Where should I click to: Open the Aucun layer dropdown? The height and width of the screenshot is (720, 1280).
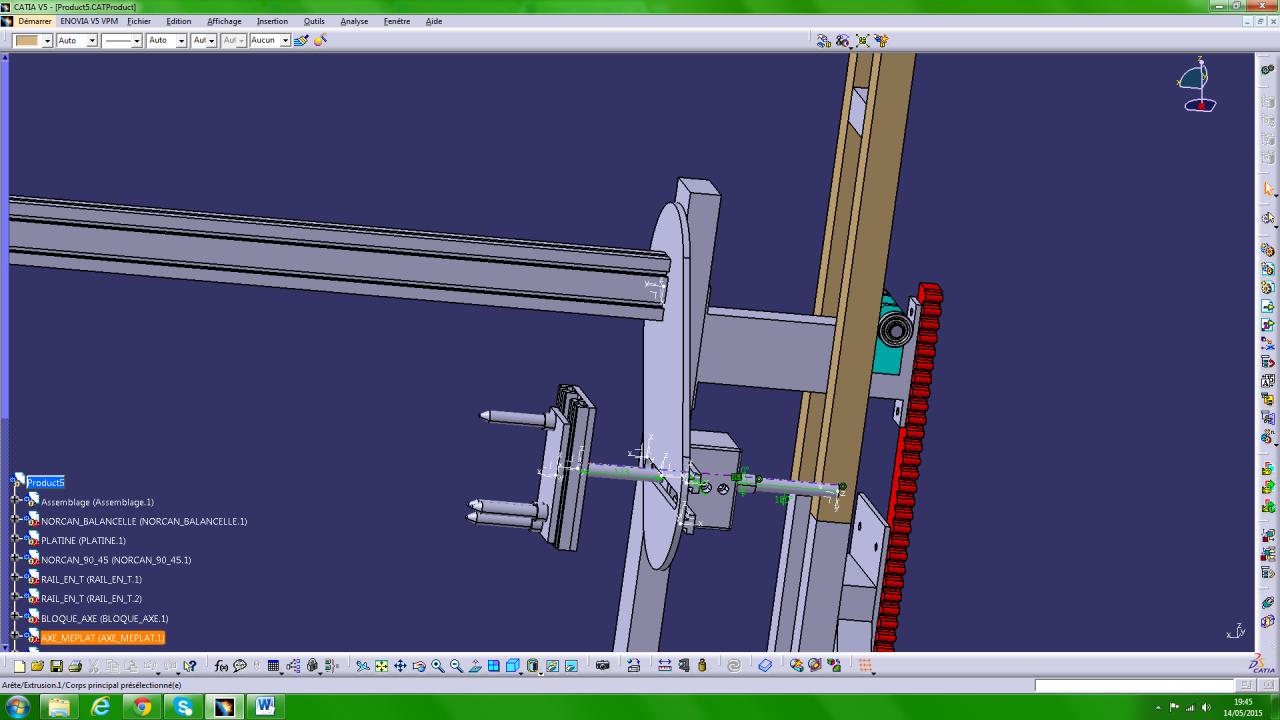click(x=285, y=41)
